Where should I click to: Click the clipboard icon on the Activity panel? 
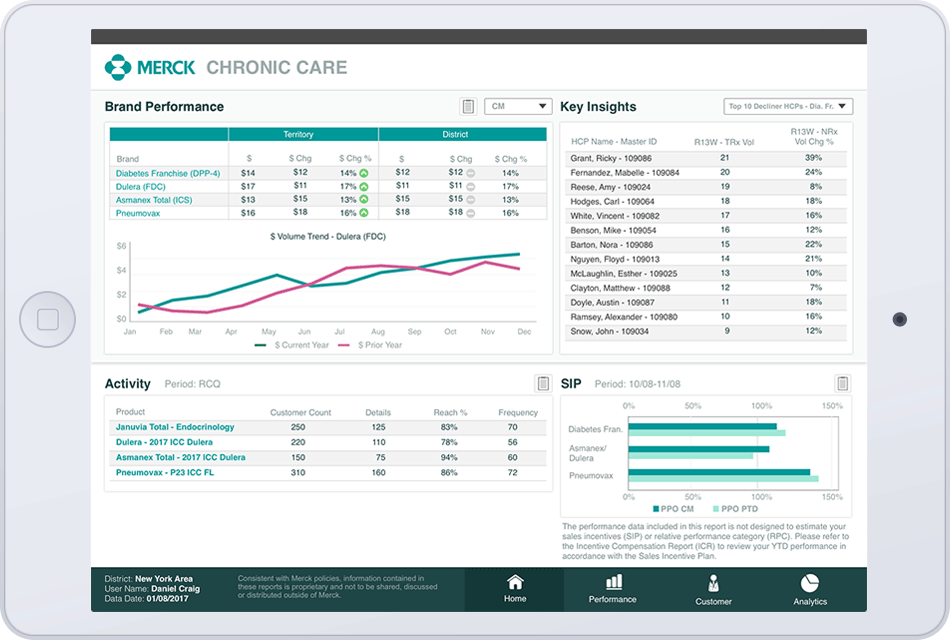[x=542, y=383]
